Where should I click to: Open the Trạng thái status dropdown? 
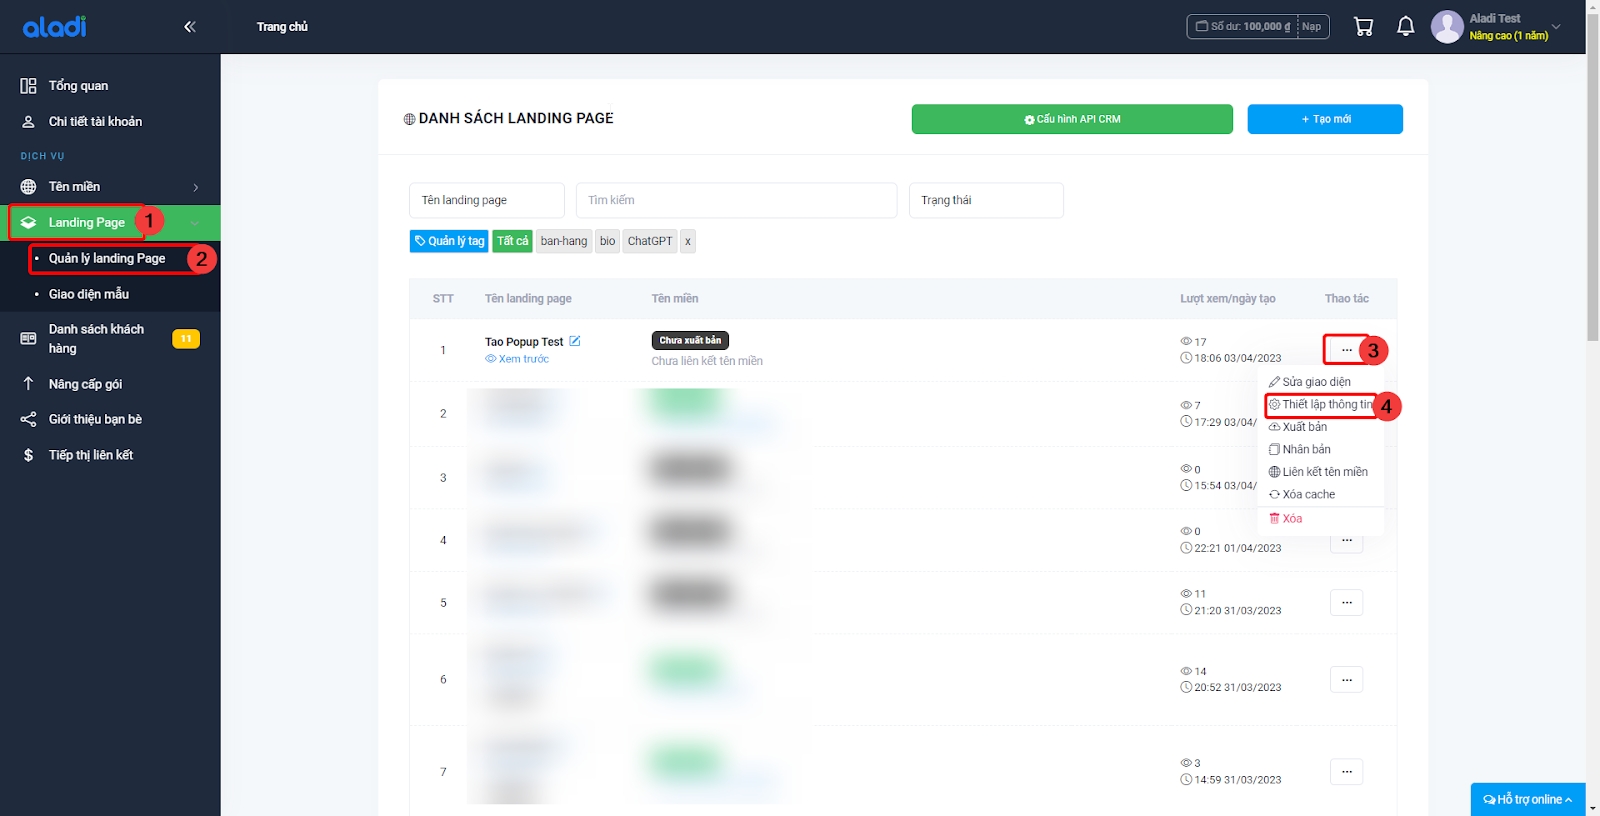tap(985, 200)
